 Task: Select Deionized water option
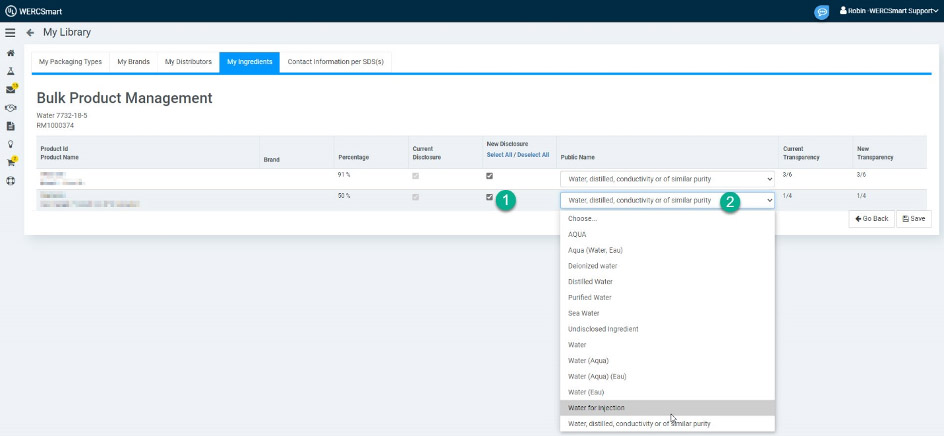[667, 266]
